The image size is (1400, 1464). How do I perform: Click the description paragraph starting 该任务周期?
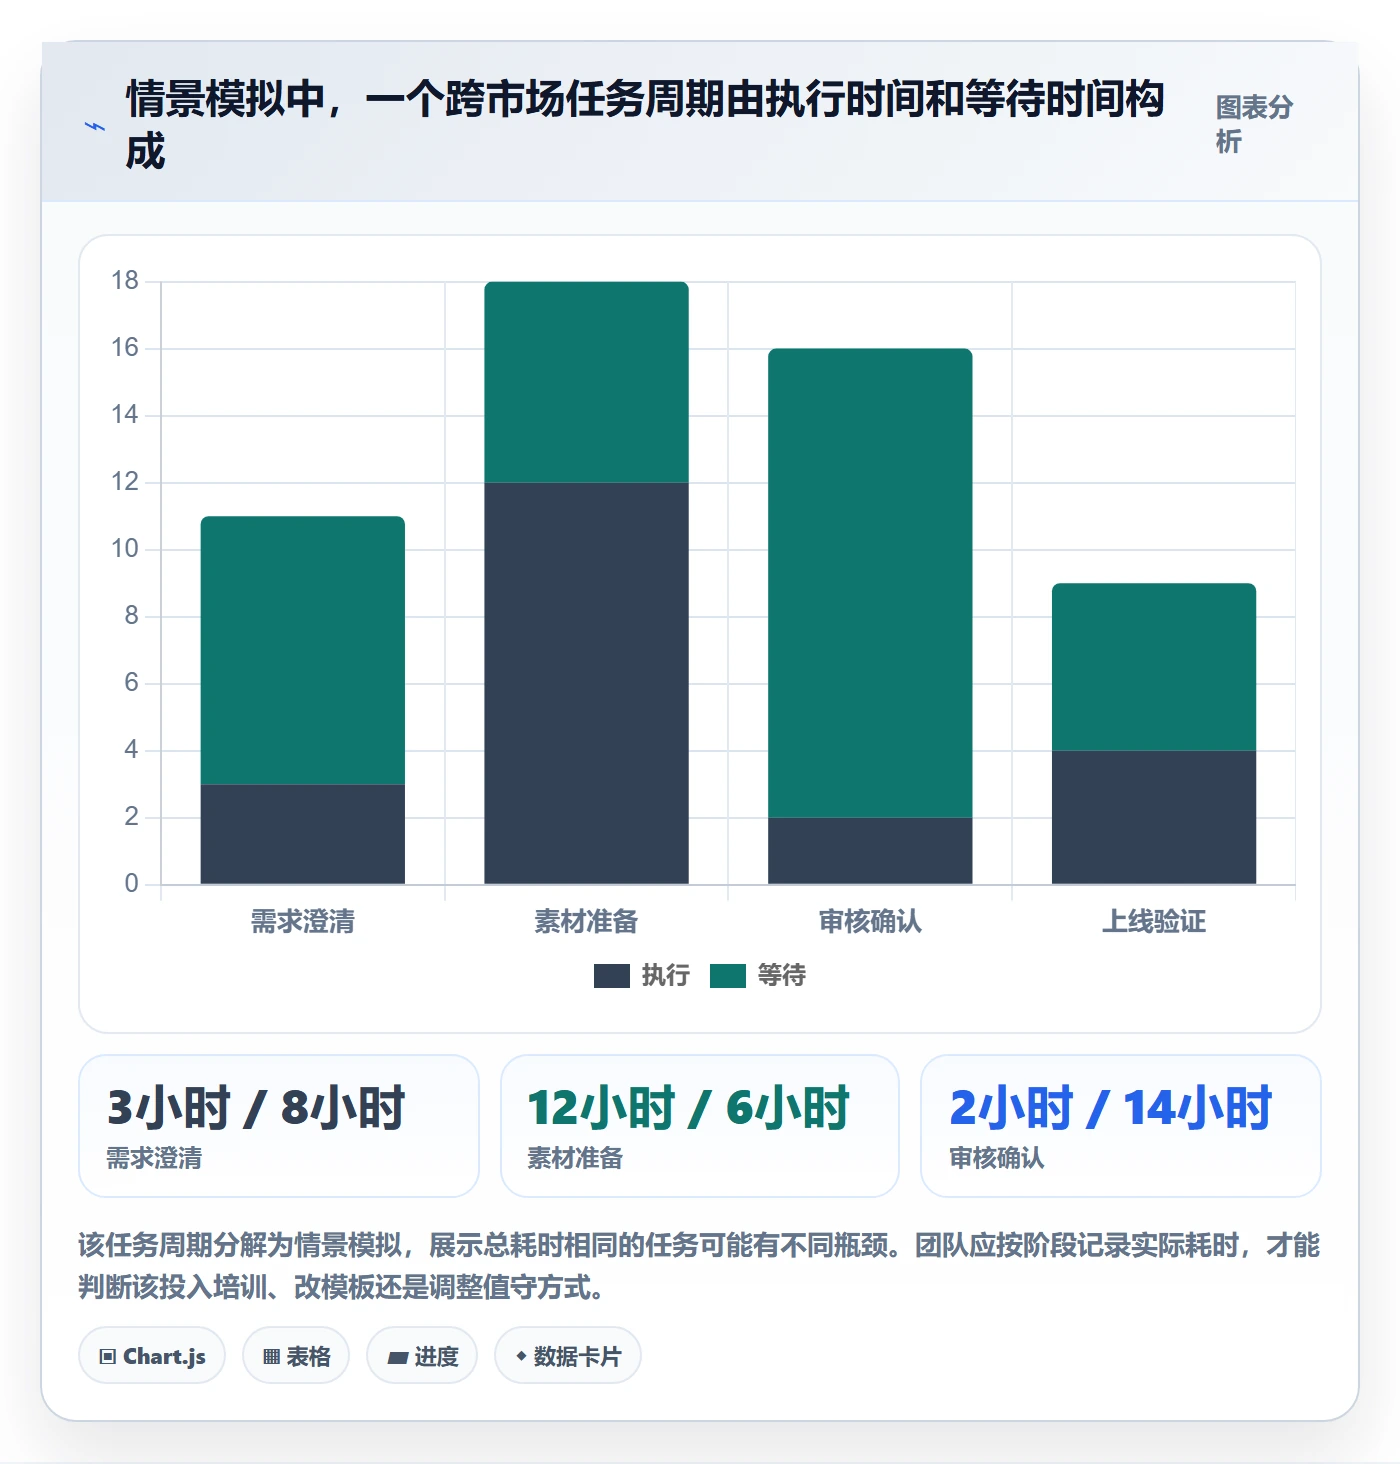point(700,1266)
